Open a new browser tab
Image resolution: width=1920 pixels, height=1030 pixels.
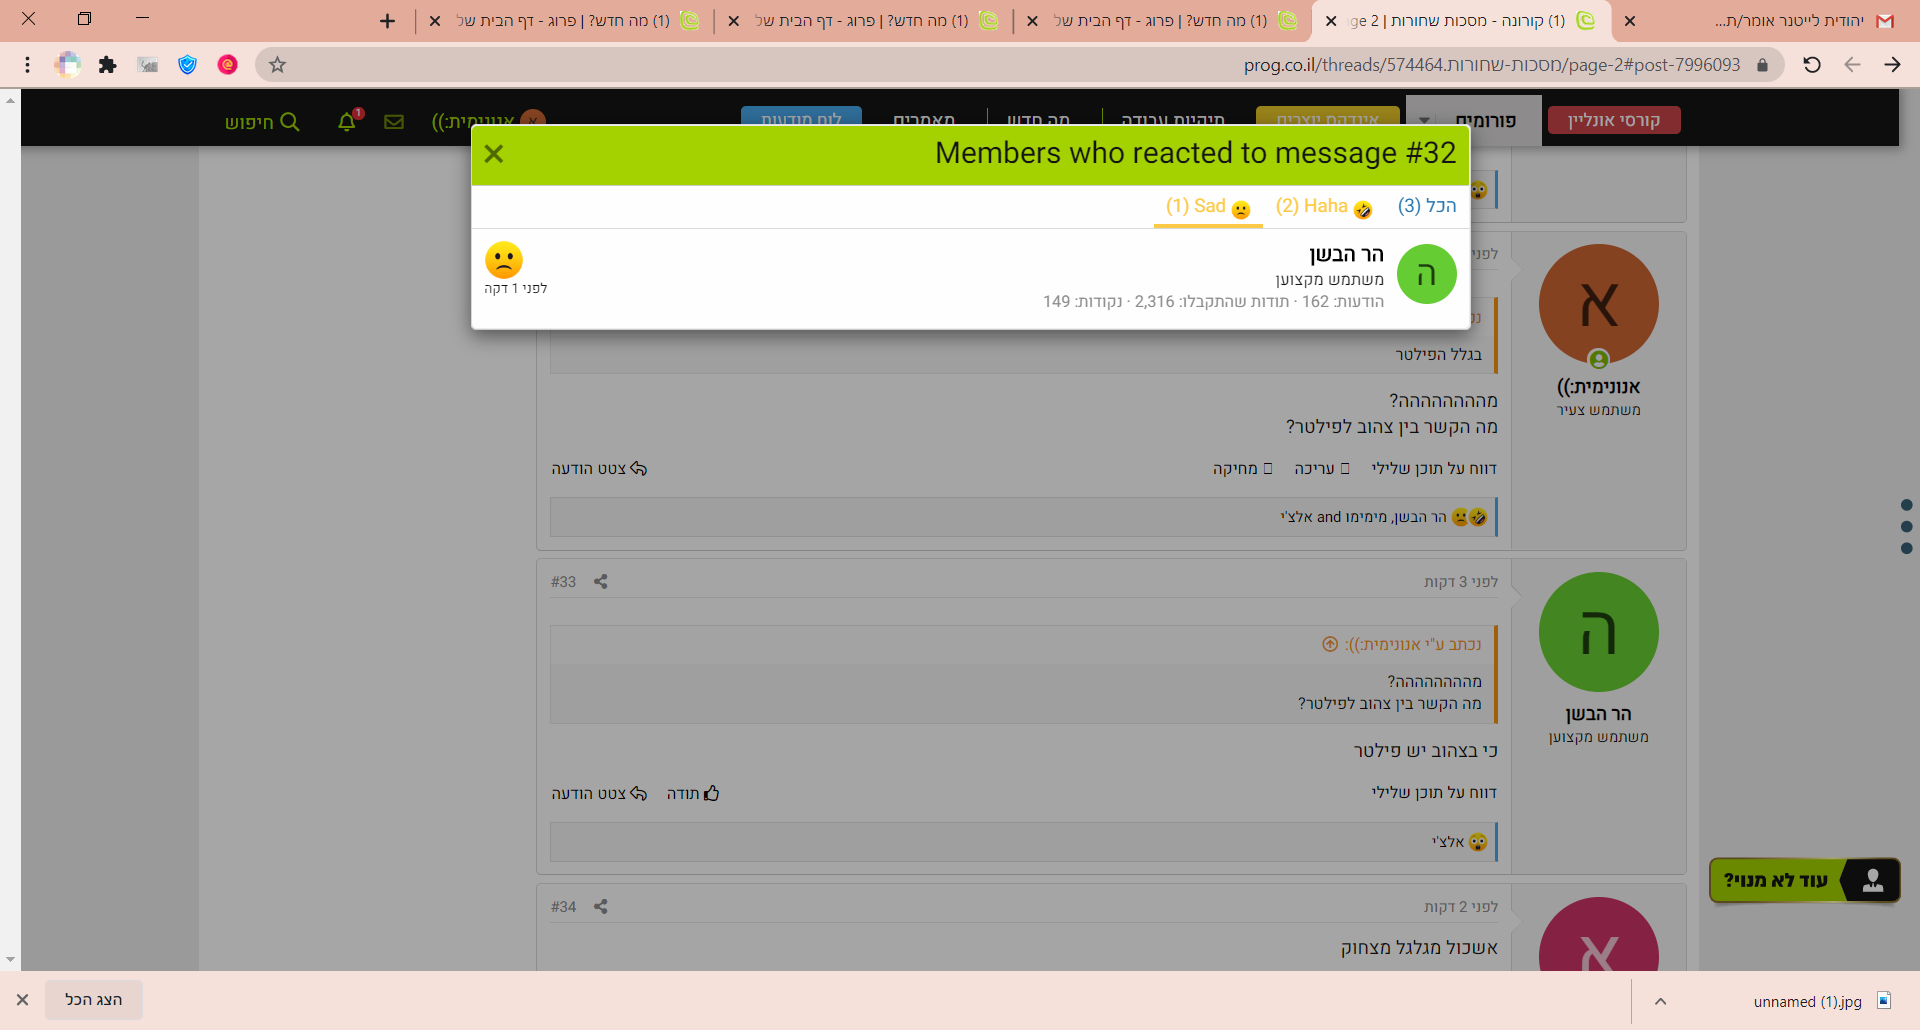click(x=387, y=21)
